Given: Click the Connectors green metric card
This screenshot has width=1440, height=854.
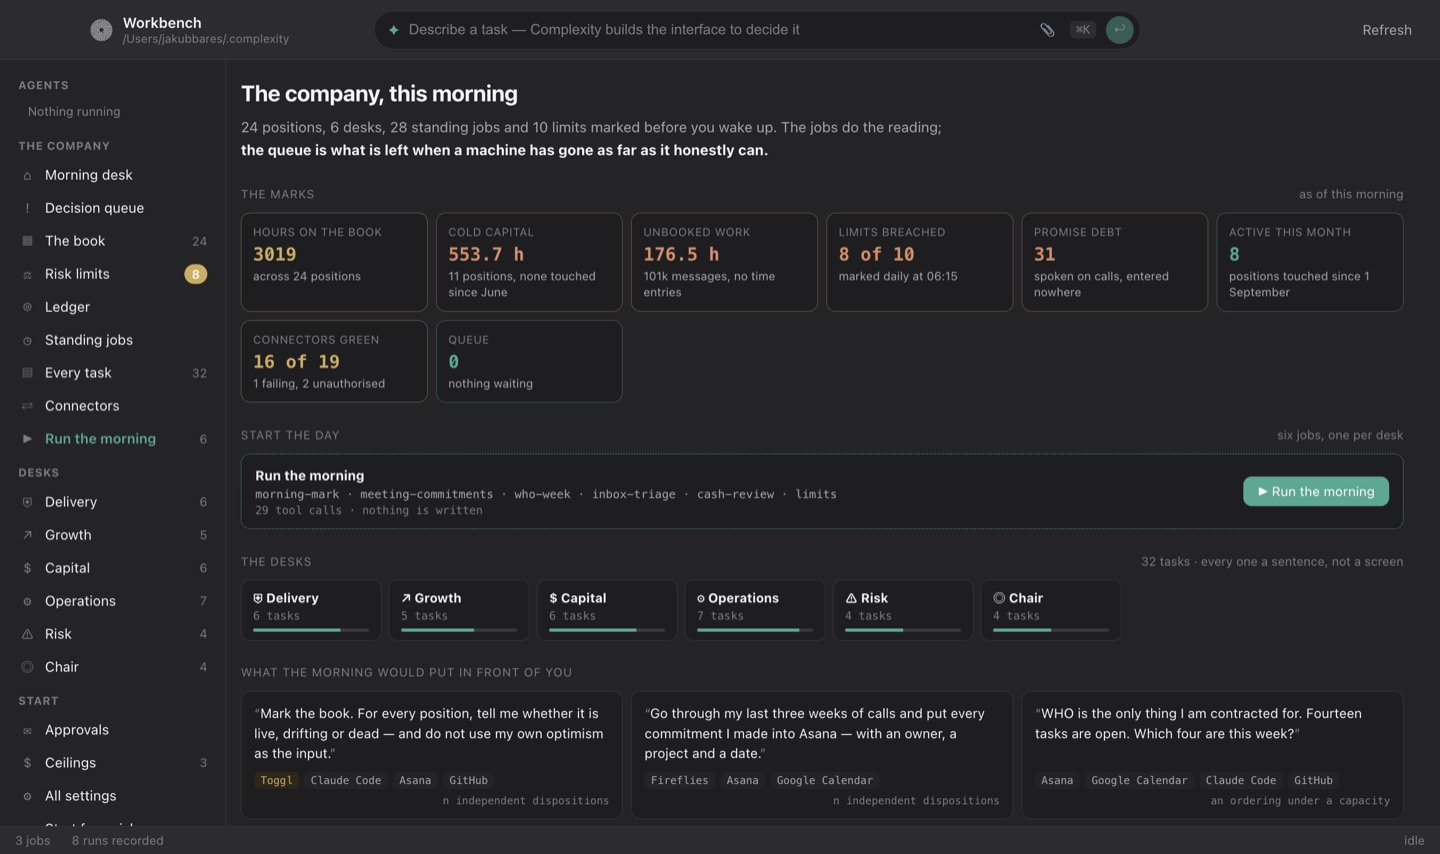Looking at the screenshot, I should (x=334, y=361).
